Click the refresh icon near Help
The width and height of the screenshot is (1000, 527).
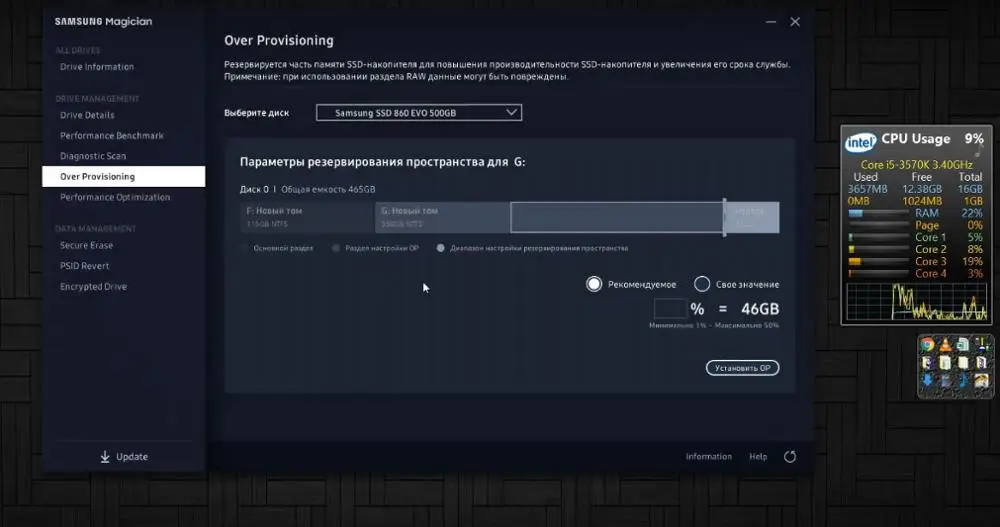point(790,457)
